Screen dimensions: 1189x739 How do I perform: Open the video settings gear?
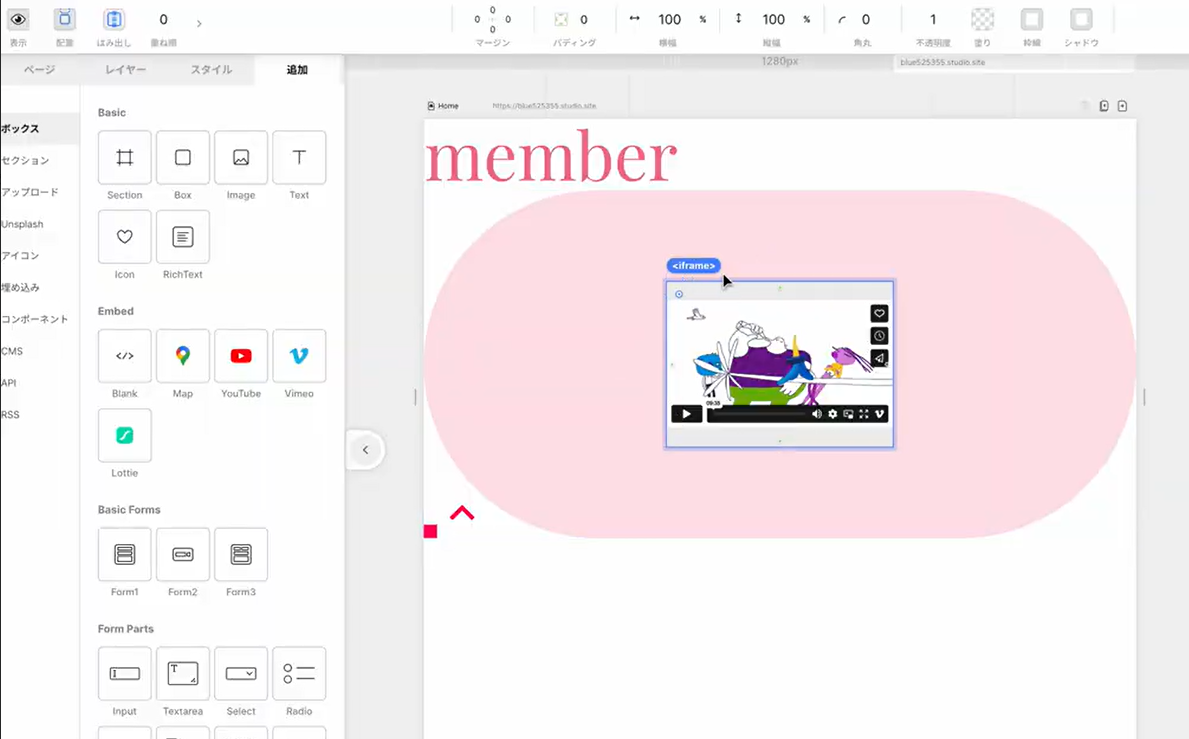[x=833, y=414]
